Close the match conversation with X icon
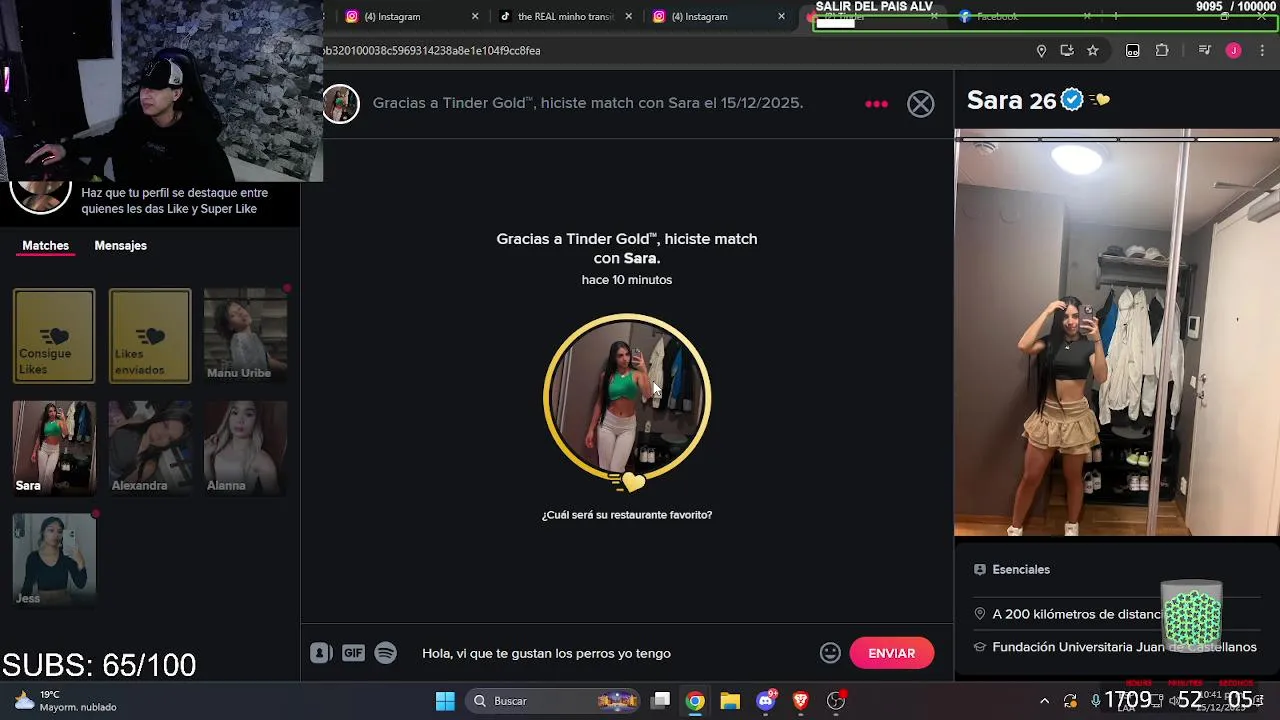Viewport: 1280px width, 720px height. coord(920,104)
